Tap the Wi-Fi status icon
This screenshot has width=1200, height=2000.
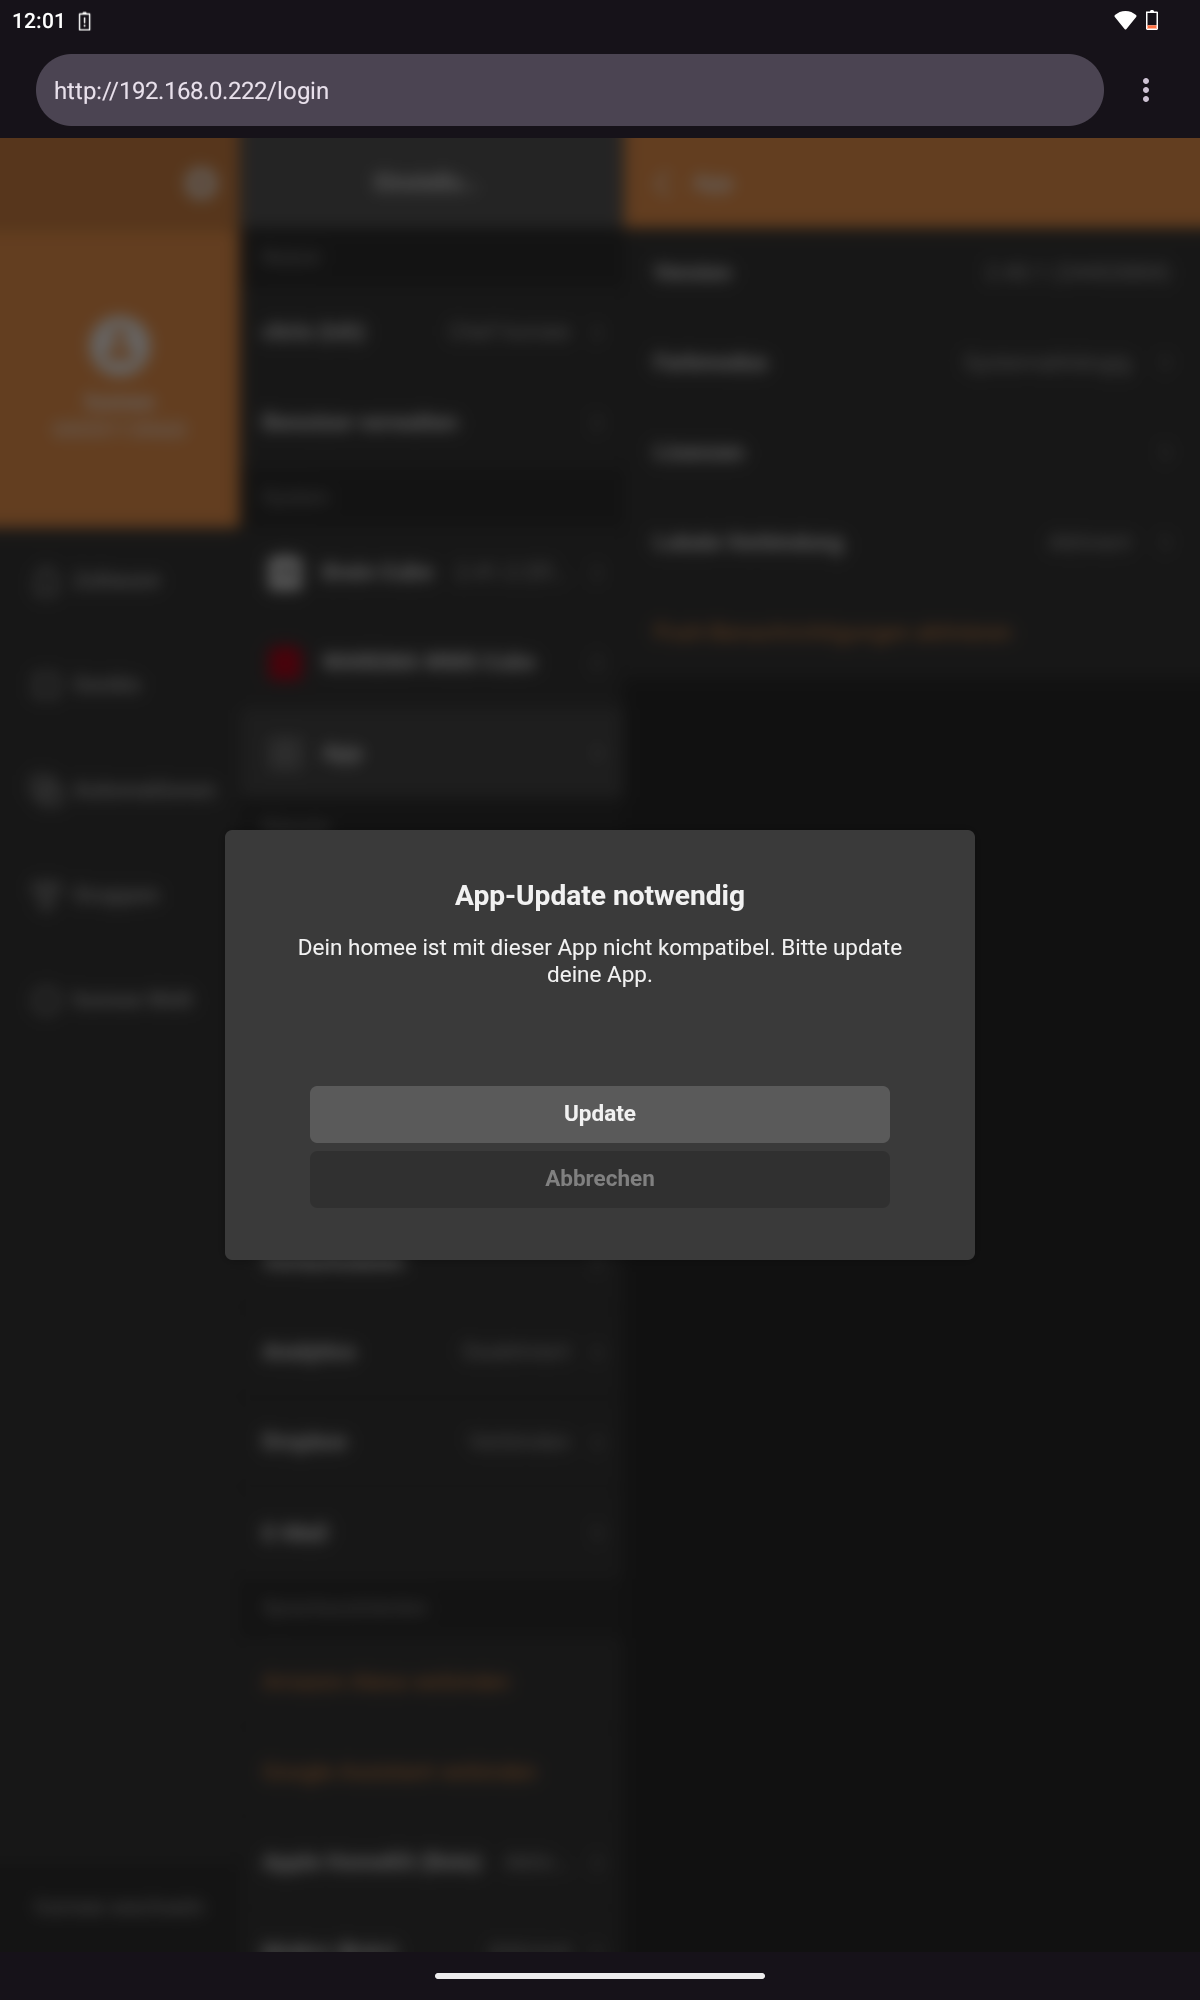click(1124, 21)
